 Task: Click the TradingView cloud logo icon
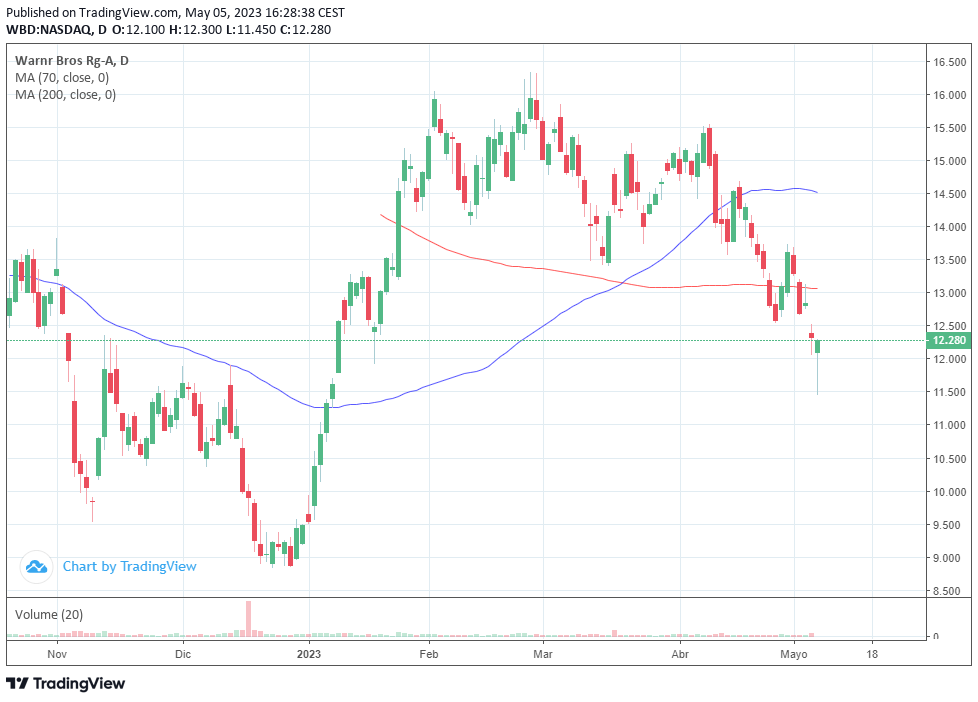coord(36,567)
